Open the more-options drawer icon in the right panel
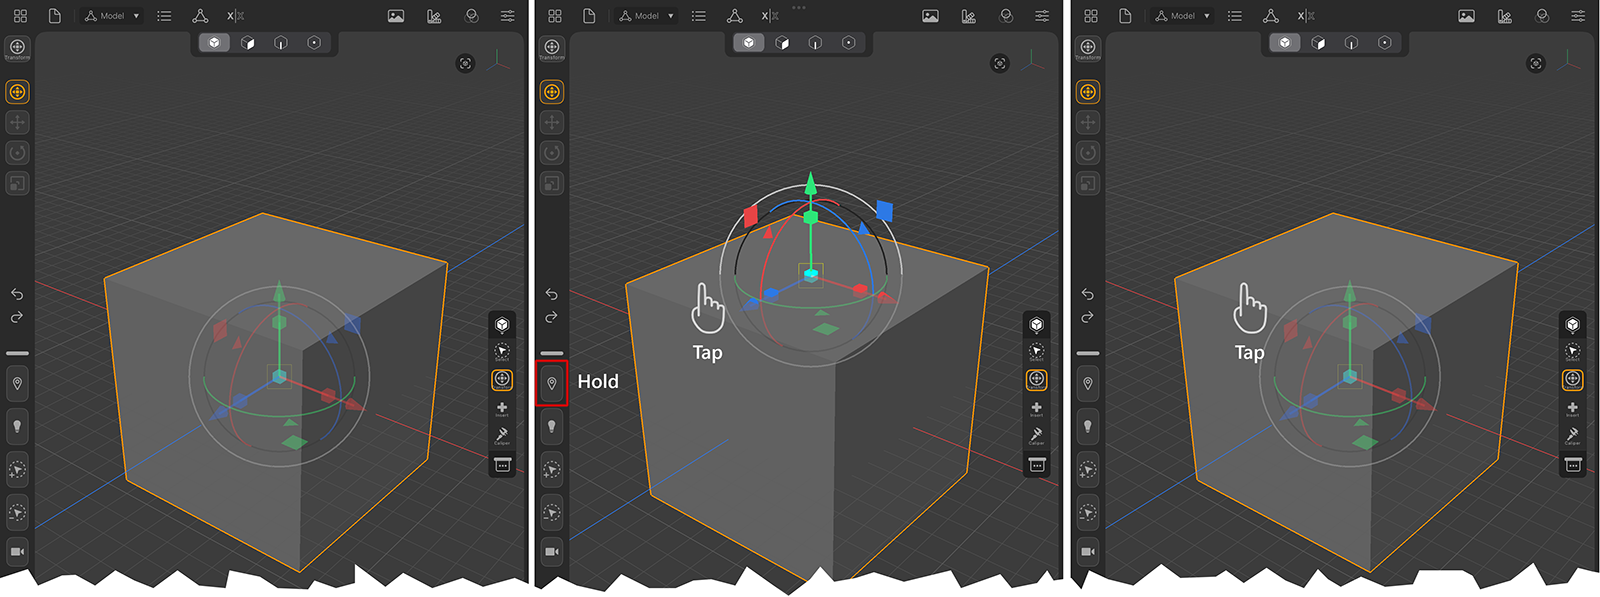The image size is (1600, 597). click(x=1573, y=465)
